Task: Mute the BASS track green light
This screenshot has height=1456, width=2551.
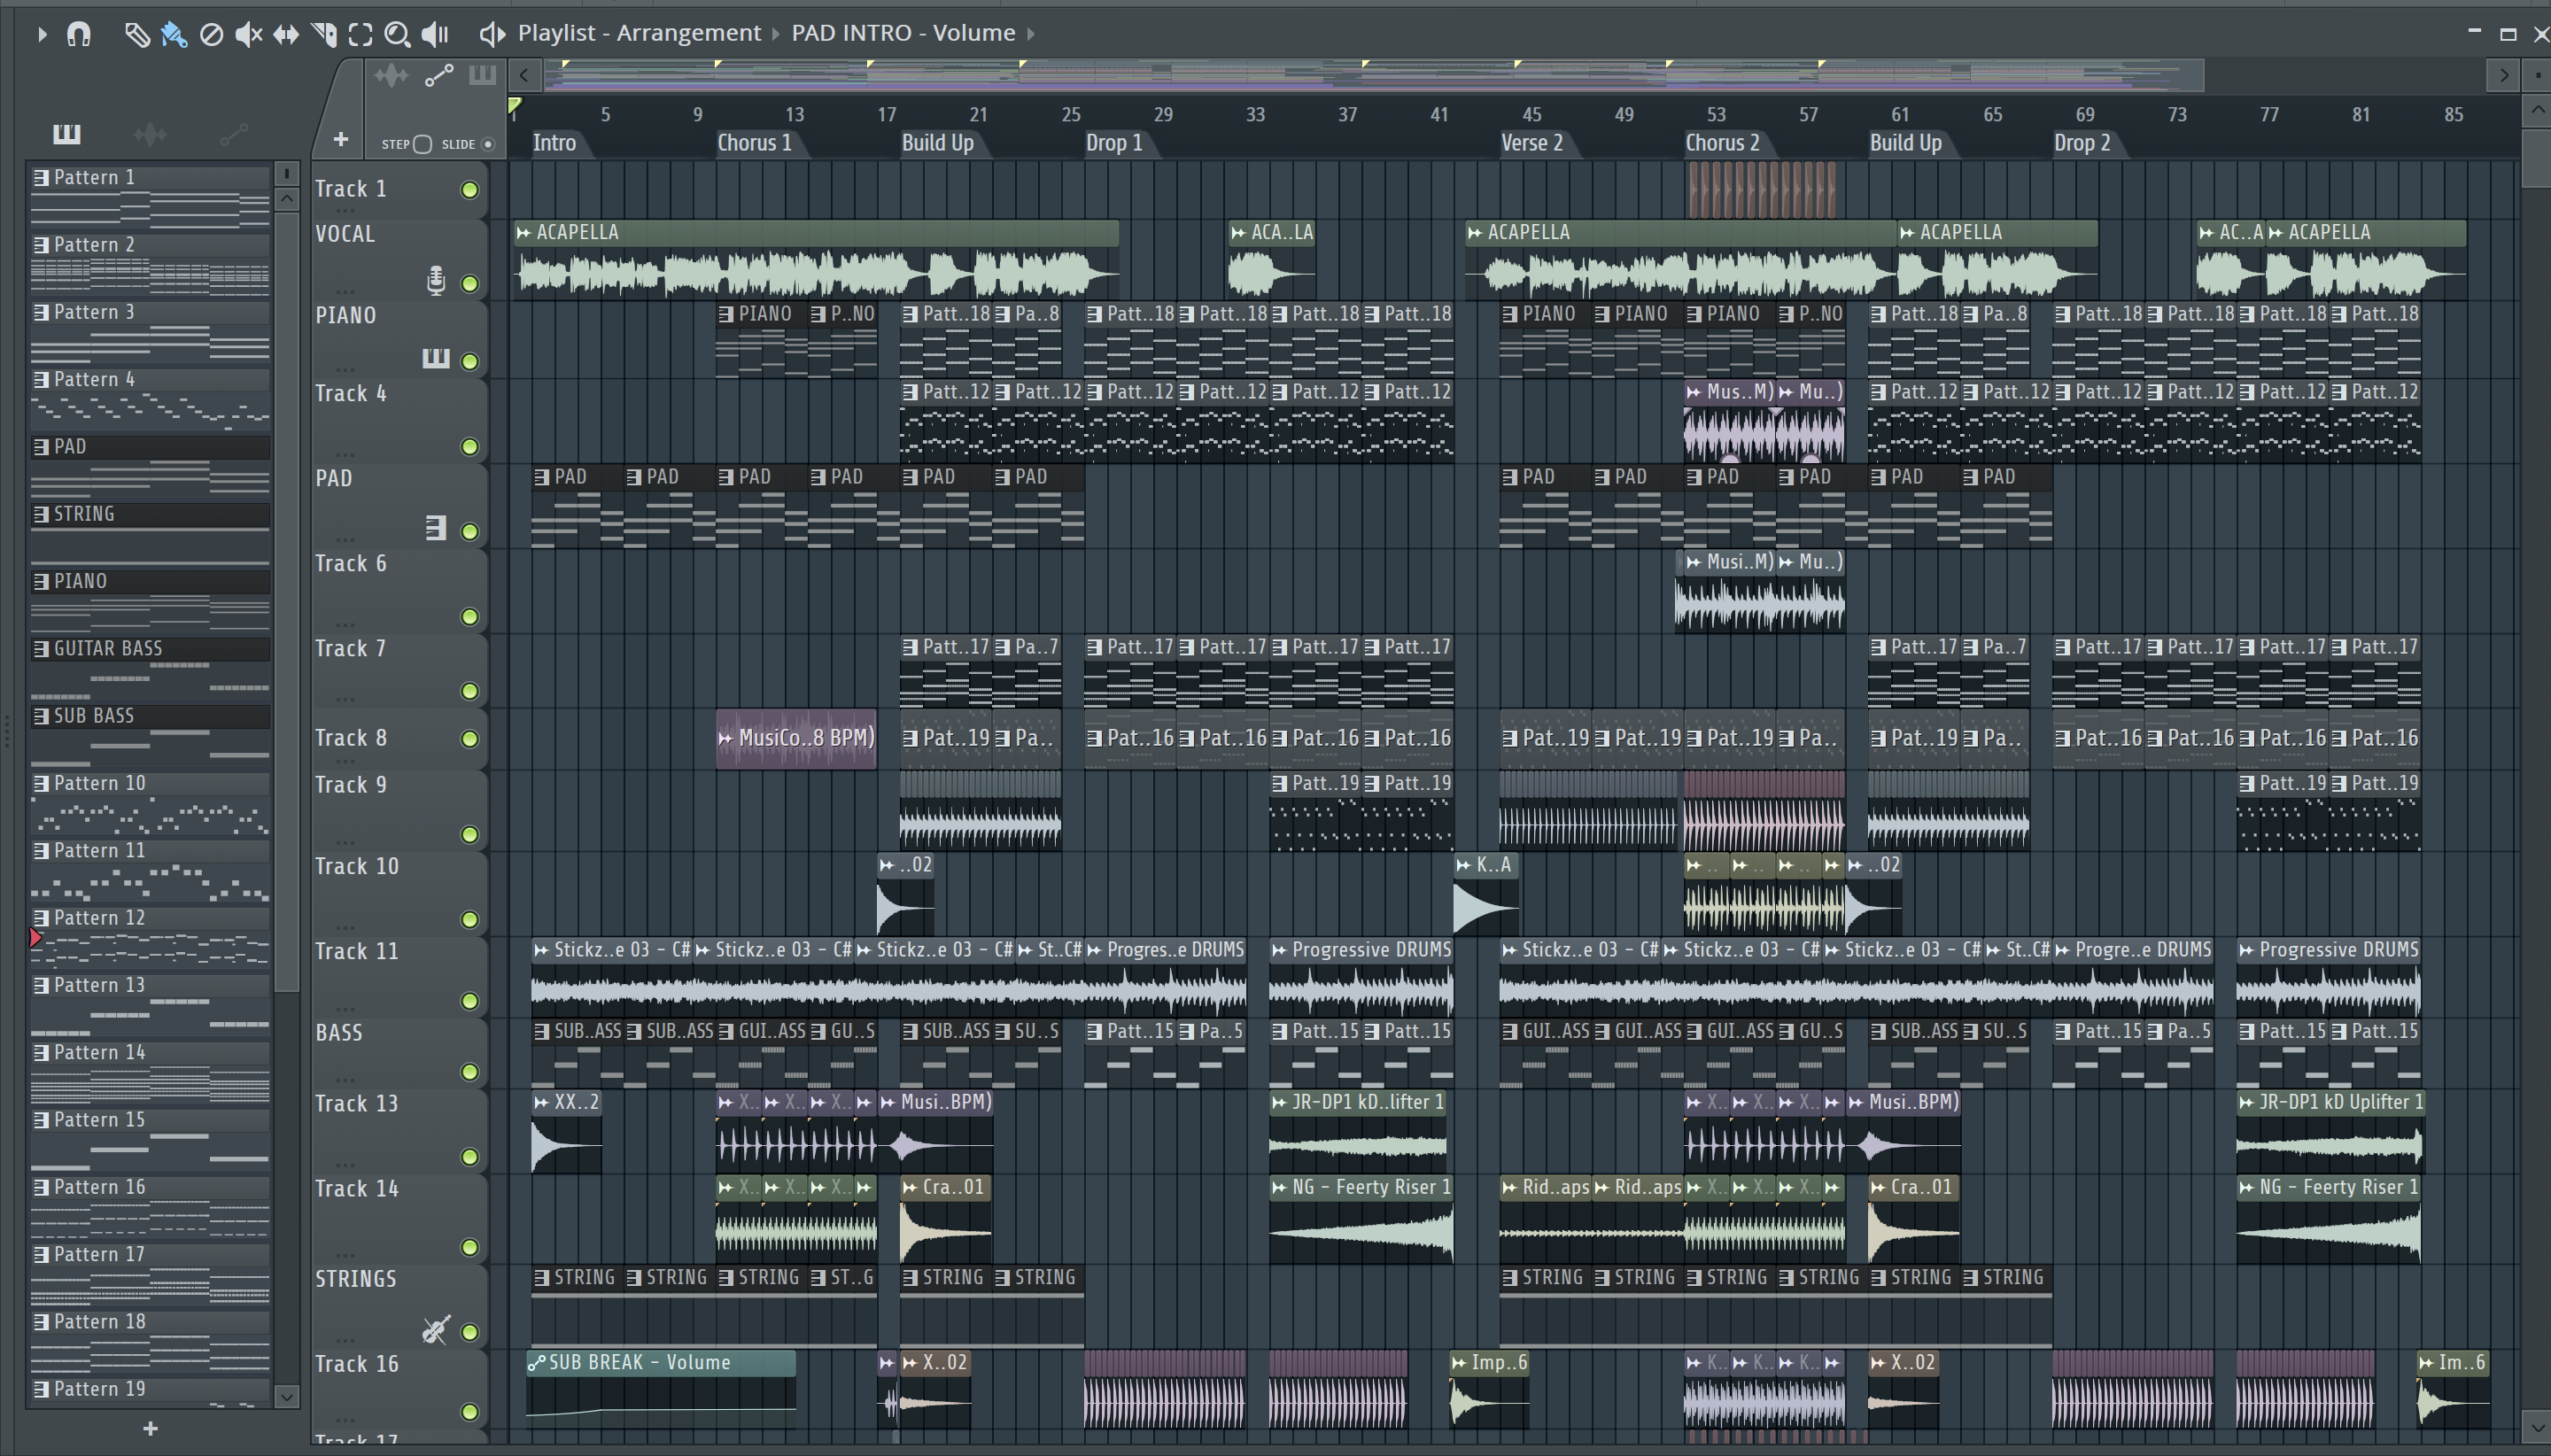Action: click(x=469, y=1072)
